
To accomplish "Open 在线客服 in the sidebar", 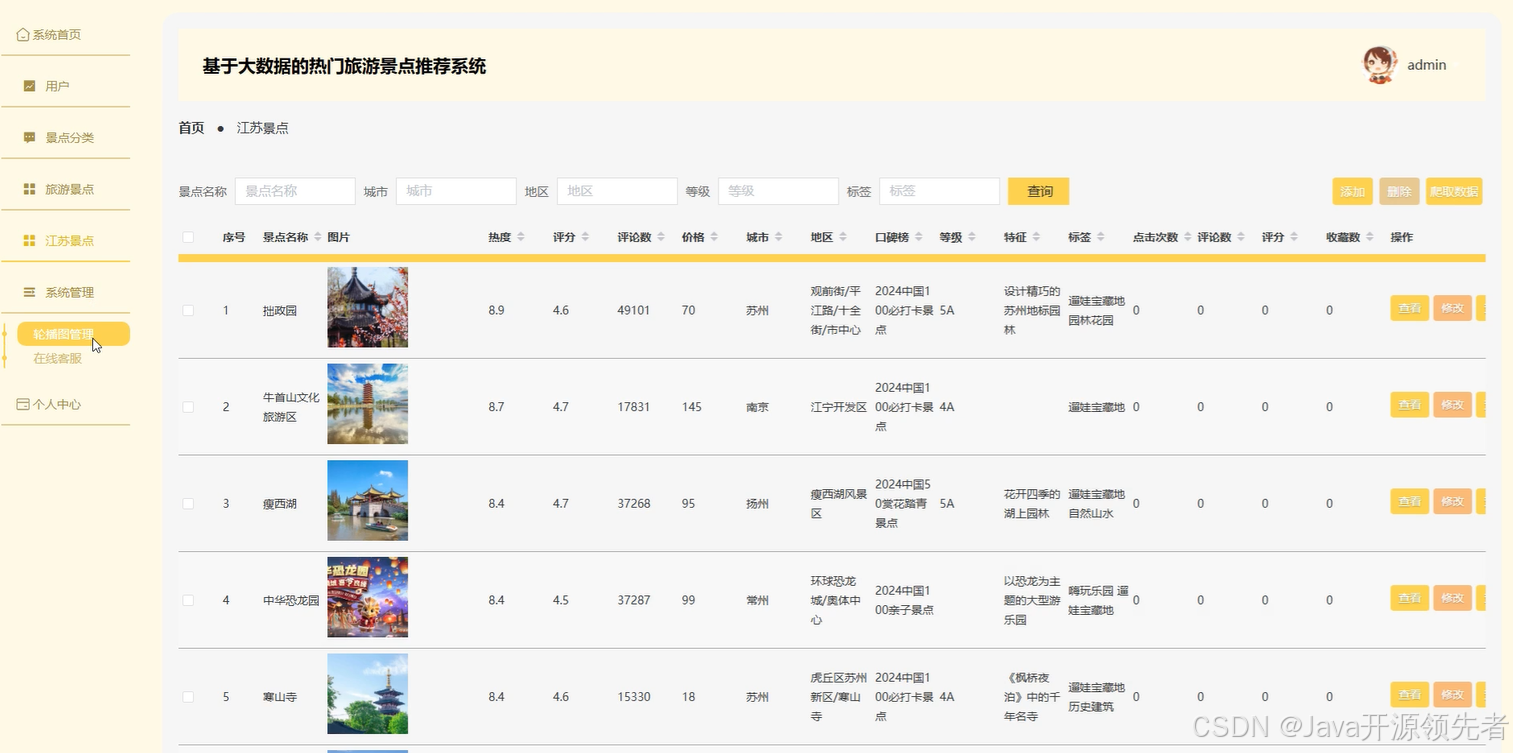I will pyautogui.click(x=58, y=358).
